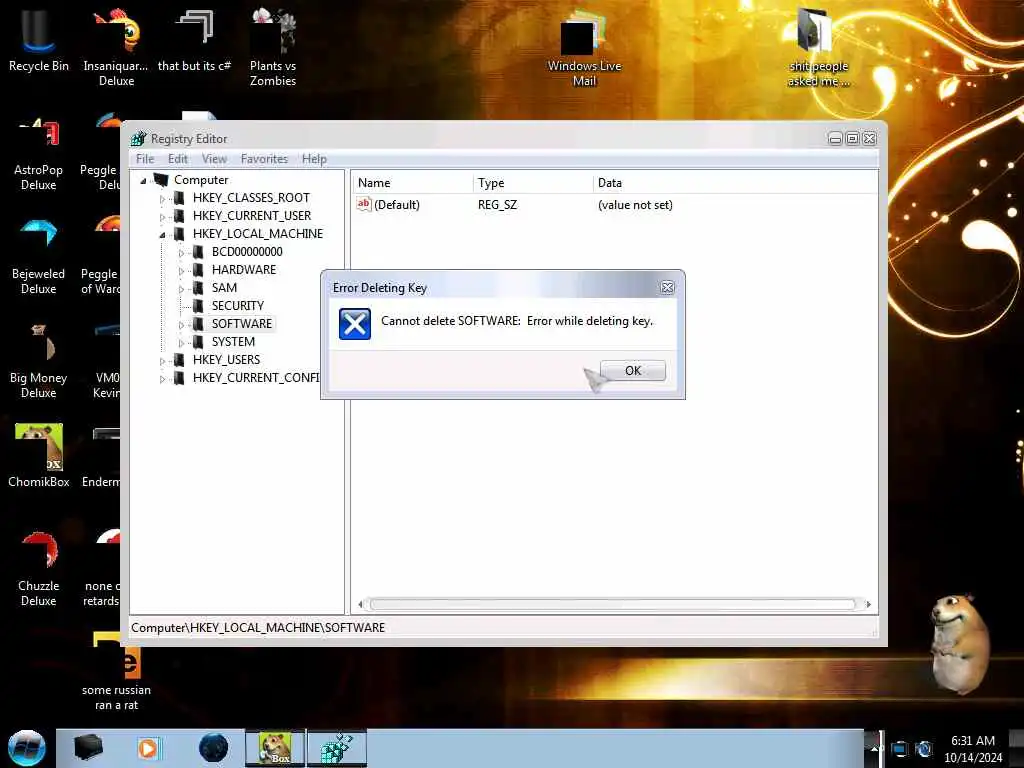
Task: Select the SECURITY key
Action: click(x=238, y=306)
